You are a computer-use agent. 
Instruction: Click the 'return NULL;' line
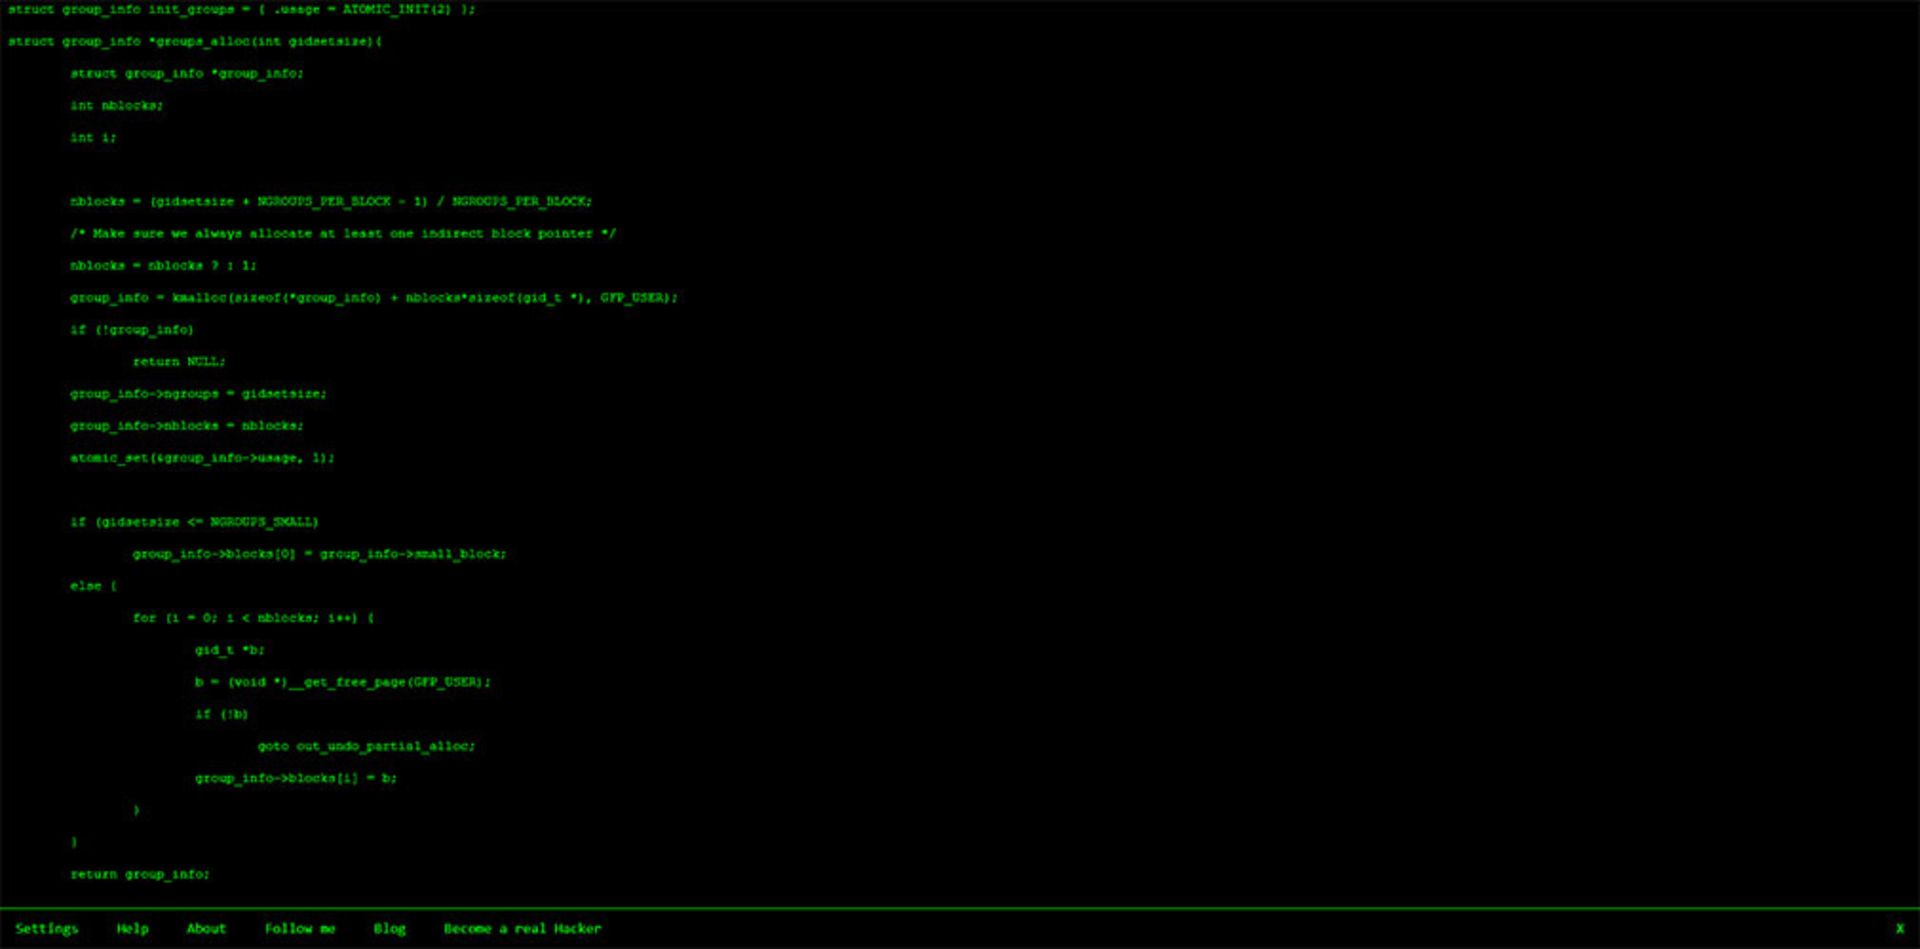coord(179,361)
